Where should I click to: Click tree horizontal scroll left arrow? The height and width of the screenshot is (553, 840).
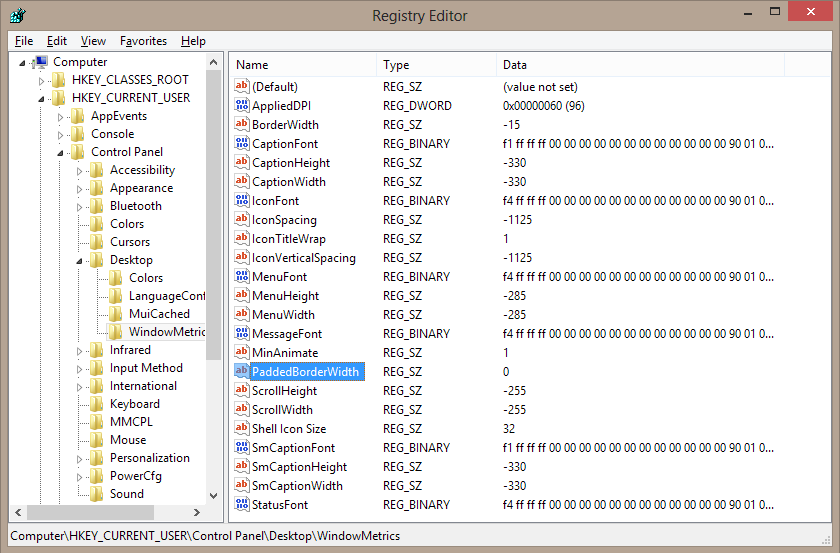[18, 512]
